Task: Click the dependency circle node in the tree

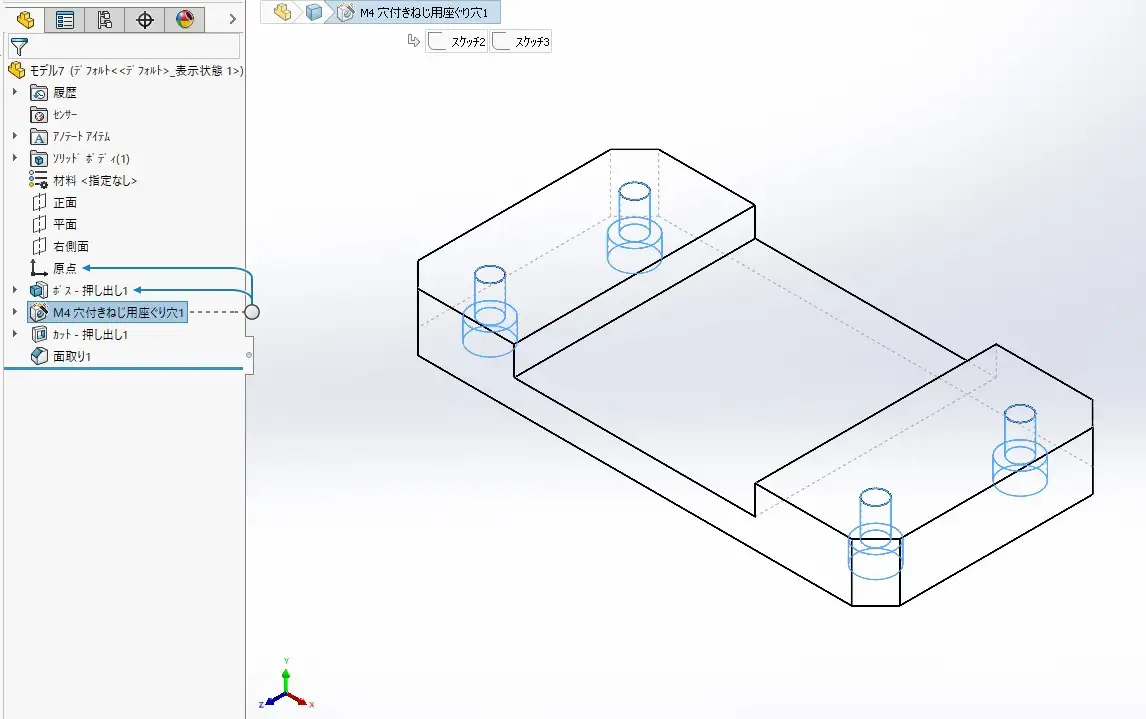Action: pyautogui.click(x=252, y=312)
